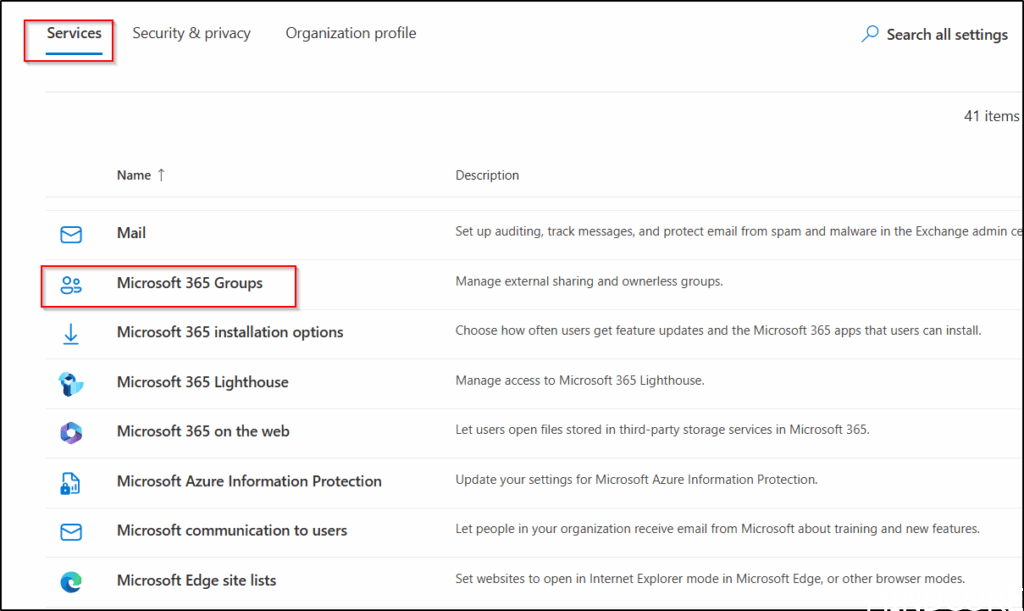The width and height of the screenshot is (1024, 611).
Task: Open Microsoft Edge site lists
Action: tap(196, 580)
